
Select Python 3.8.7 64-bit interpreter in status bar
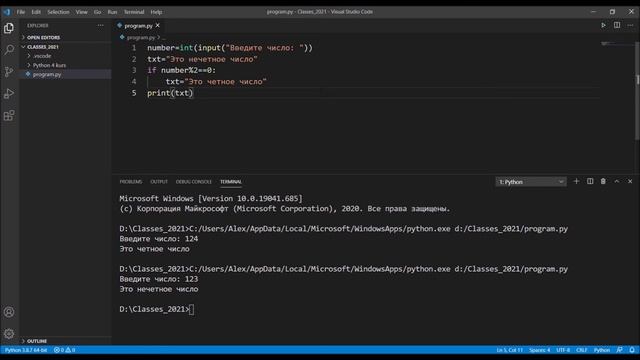coord(26,350)
